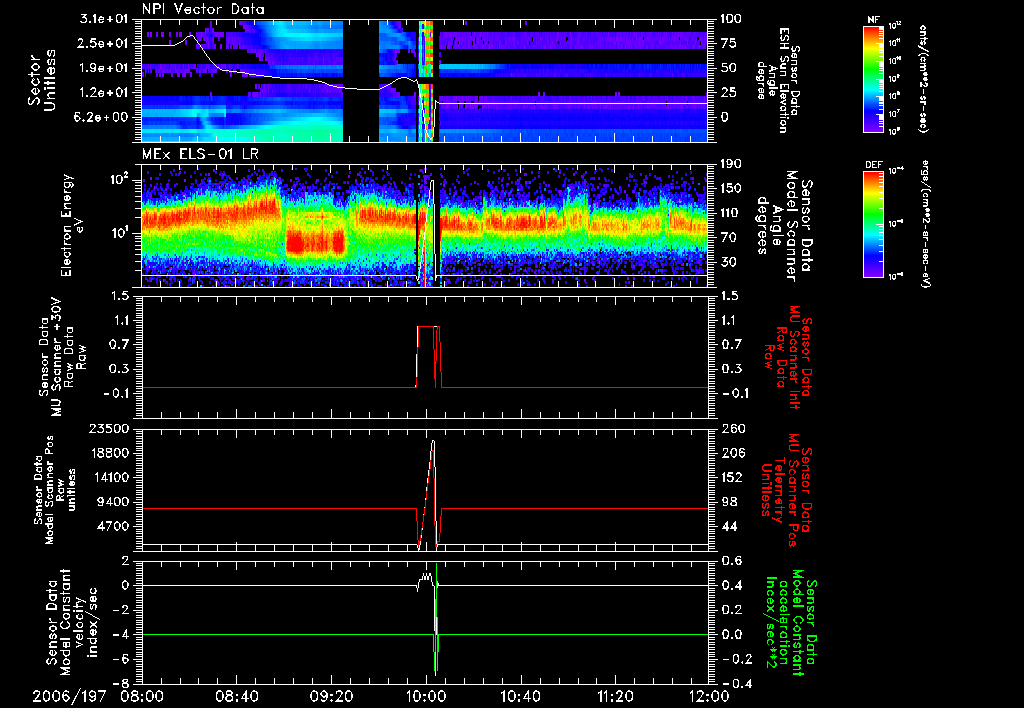Viewport: 1024px width, 708px height.
Task: Click the red square pulse in the +30V panel
Action: pos(428,356)
